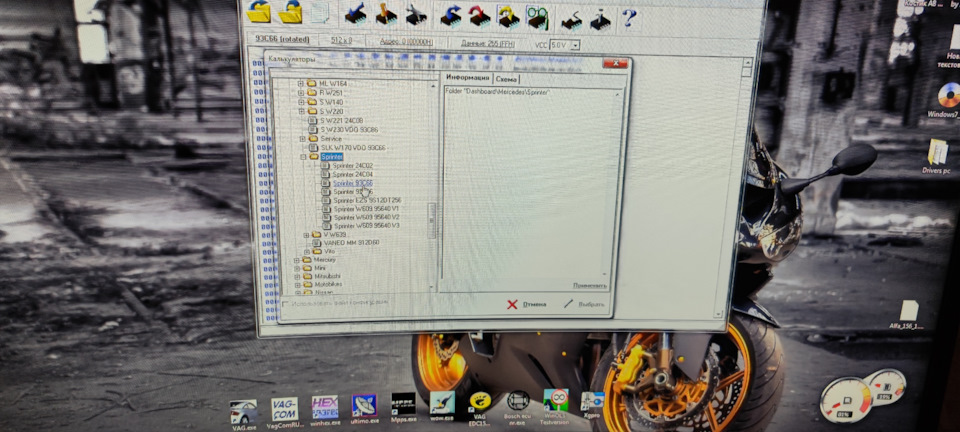The image size is (960, 432).
Task: Click the blue question mark help icon
Action: (x=629, y=18)
